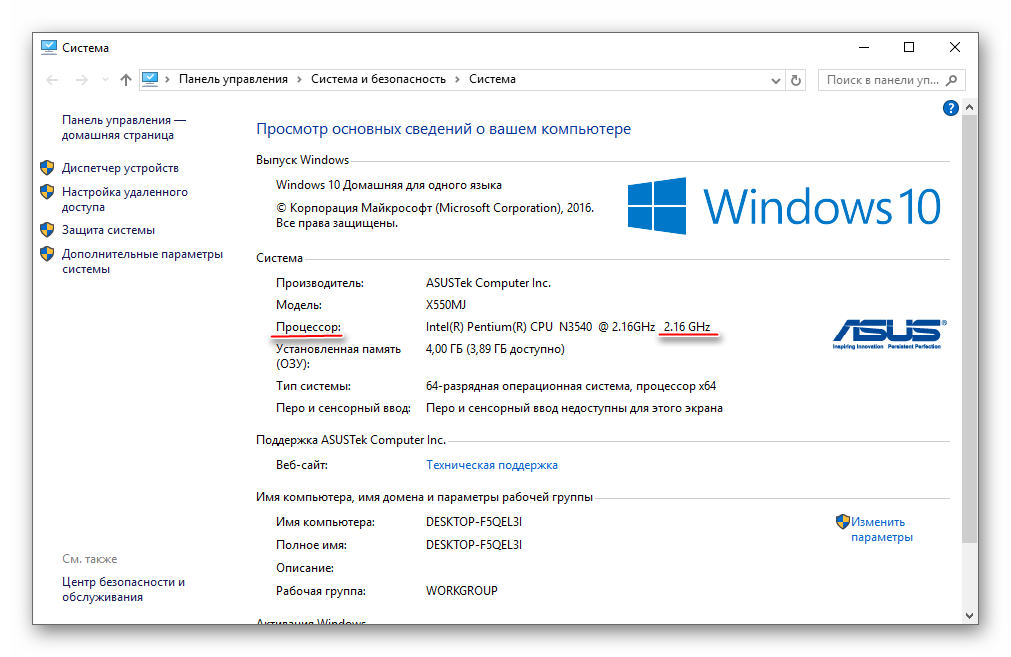This screenshot has width=1011, height=657.
Task: Expand chevron after Панель управления breadcrumb
Action: [300, 79]
